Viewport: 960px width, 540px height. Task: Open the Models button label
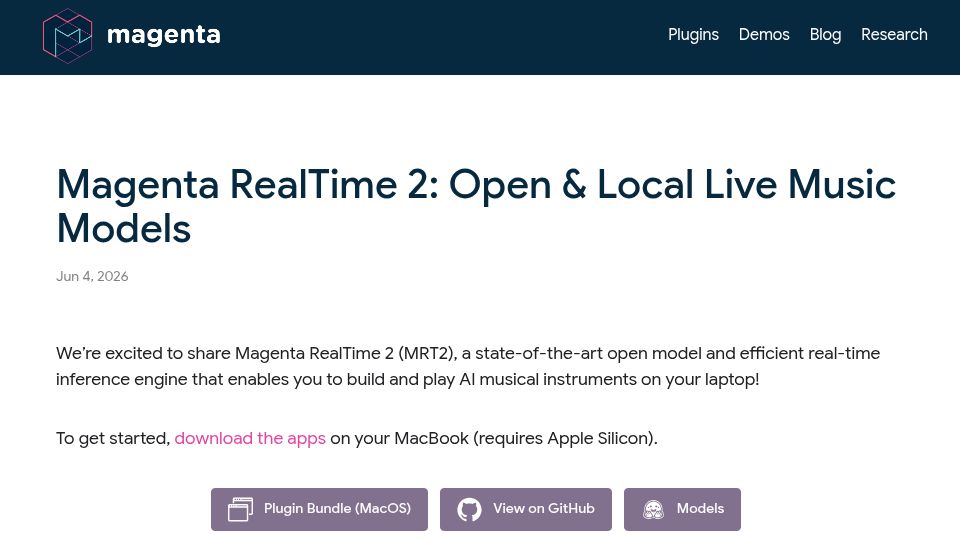700,508
